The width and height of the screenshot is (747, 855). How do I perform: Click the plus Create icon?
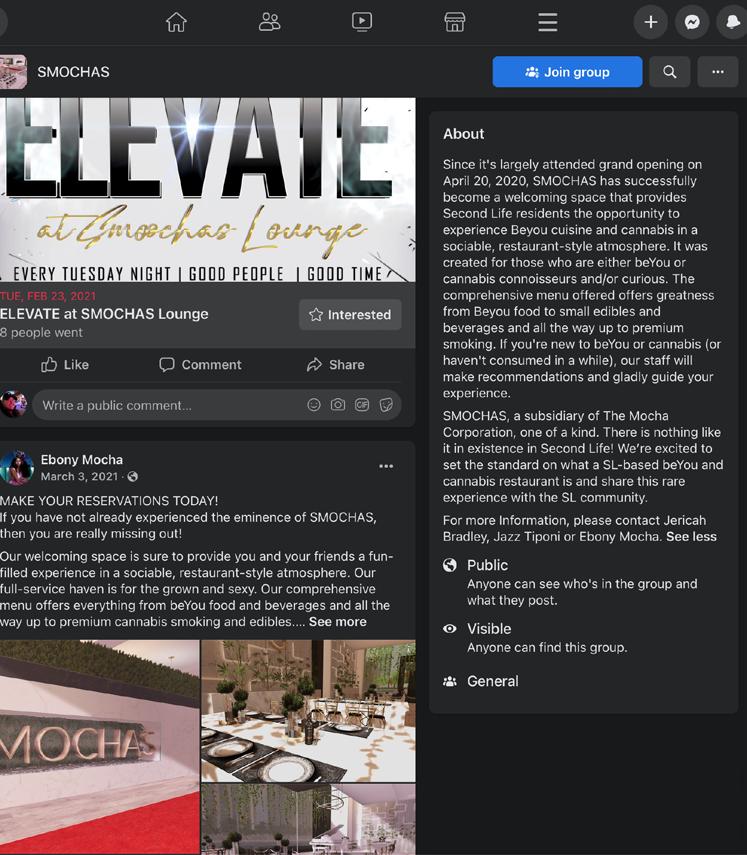pyautogui.click(x=650, y=22)
